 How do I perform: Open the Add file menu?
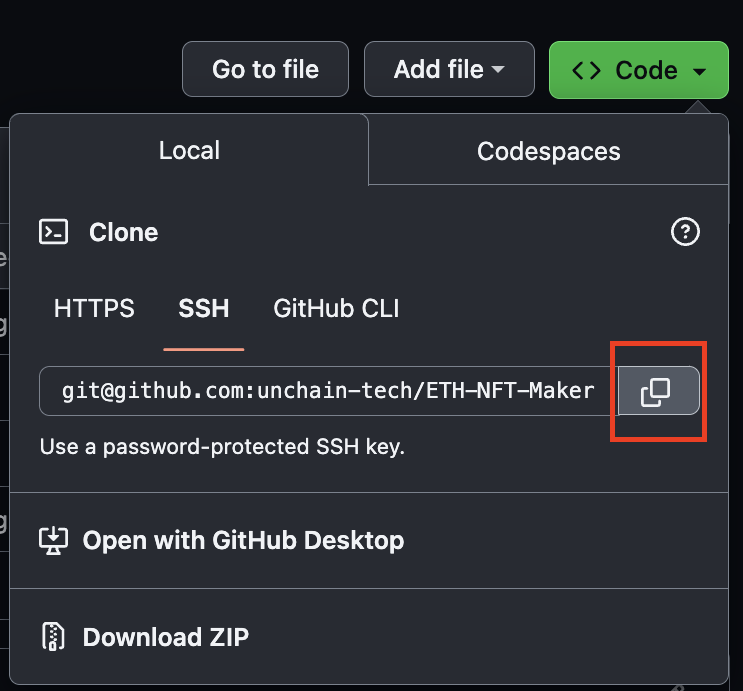click(x=449, y=69)
